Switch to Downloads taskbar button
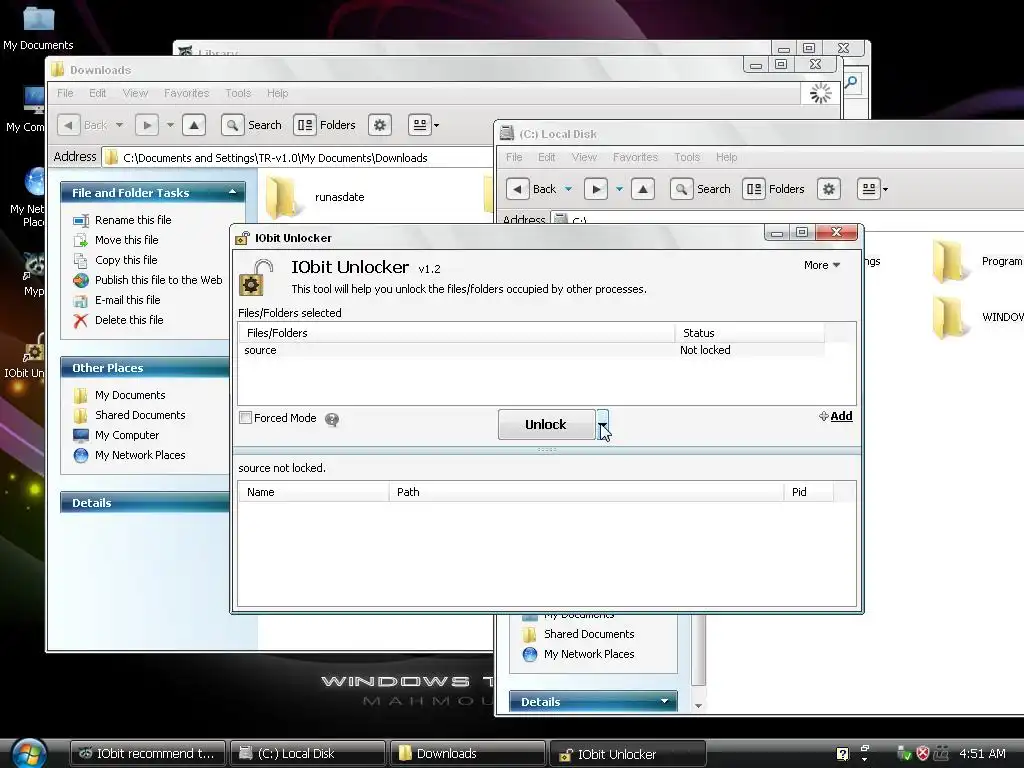The height and width of the screenshot is (768, 1024). click(468, 754)
